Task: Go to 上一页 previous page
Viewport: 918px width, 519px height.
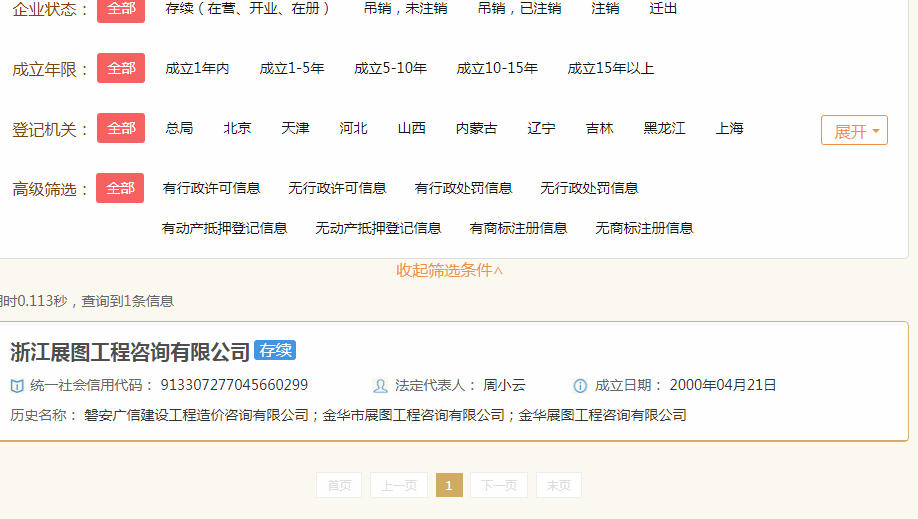Action: tap(399, 485)
